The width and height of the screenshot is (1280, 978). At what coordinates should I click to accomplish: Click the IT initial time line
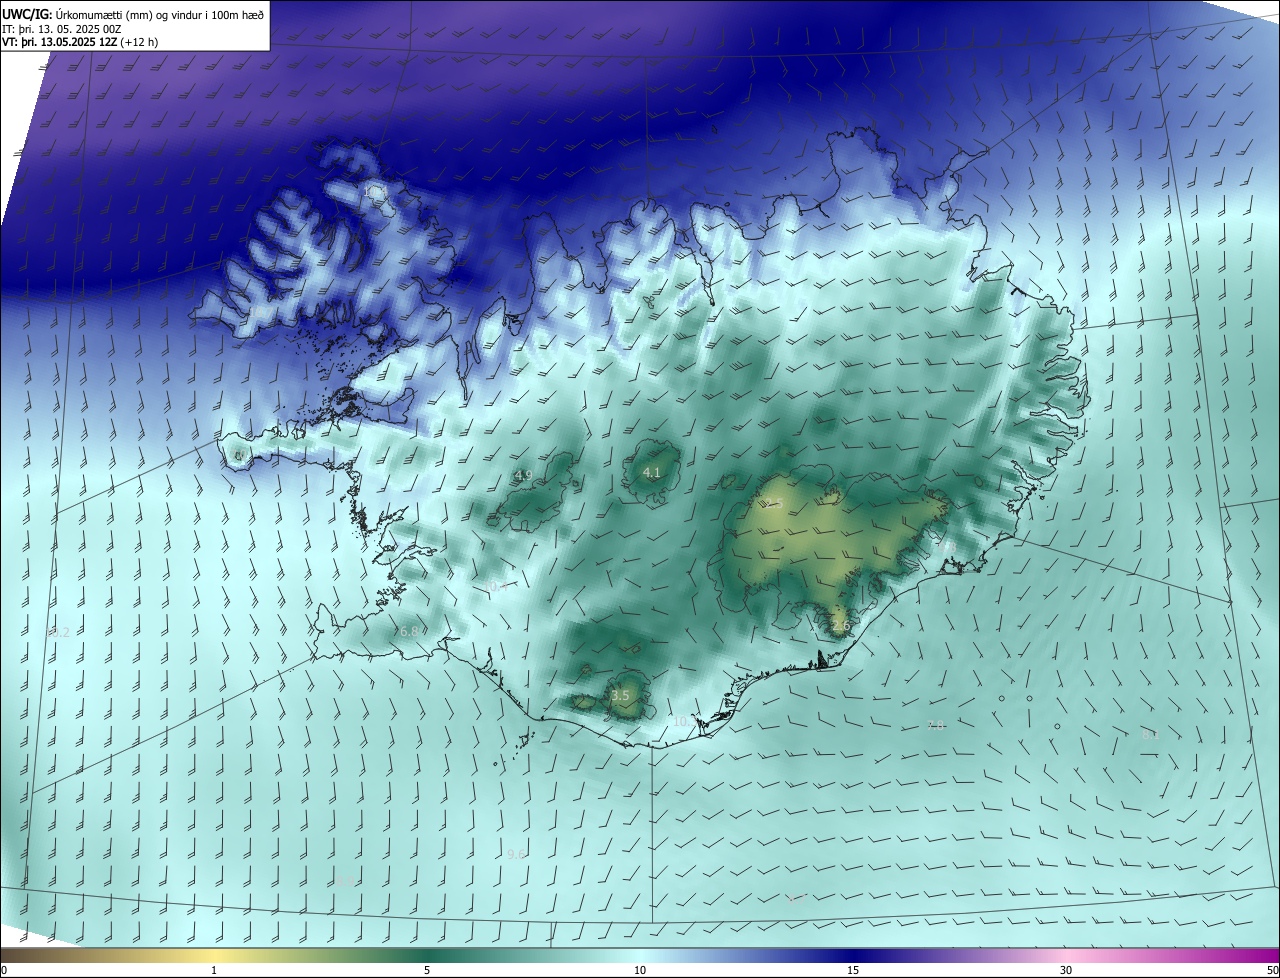pyautogui.click(x=61, y=29)
